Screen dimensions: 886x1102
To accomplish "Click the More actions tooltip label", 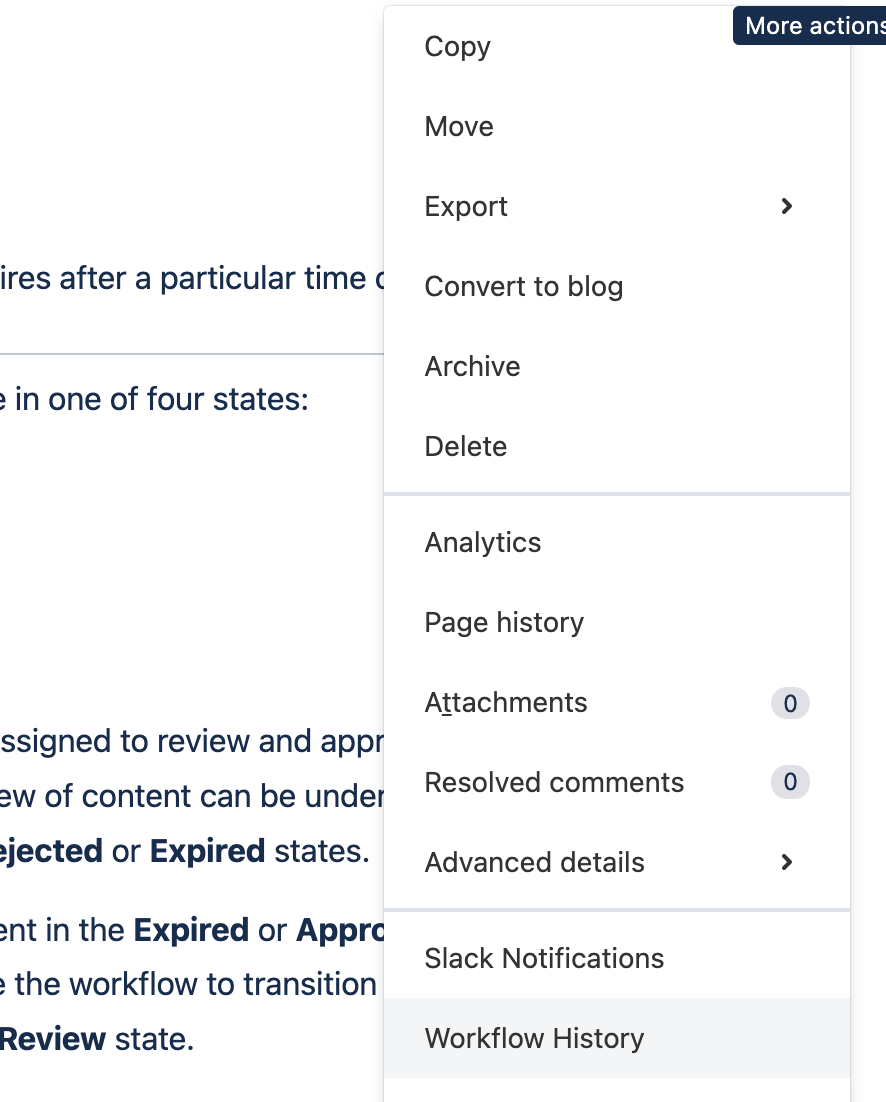I will (809, 26).
